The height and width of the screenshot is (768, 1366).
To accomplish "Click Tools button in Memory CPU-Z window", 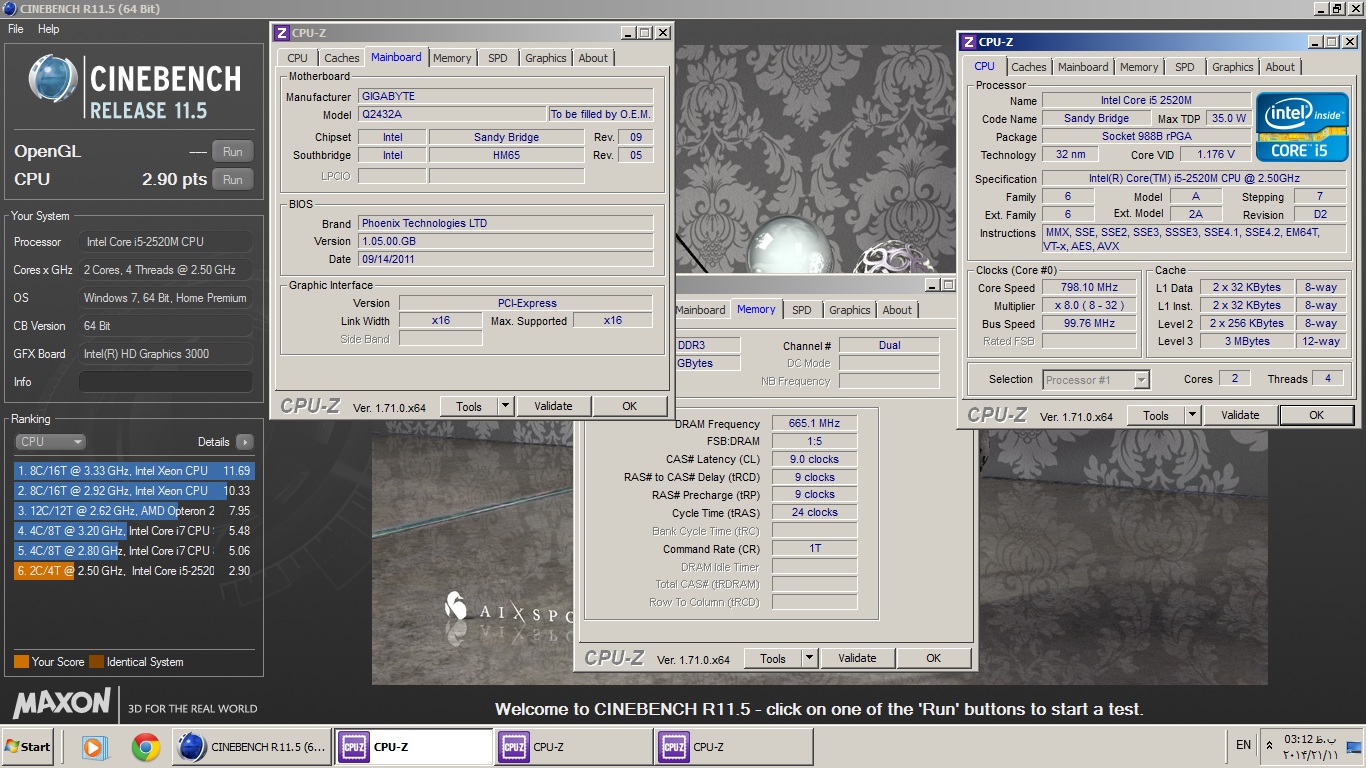I will pos(773,658).
